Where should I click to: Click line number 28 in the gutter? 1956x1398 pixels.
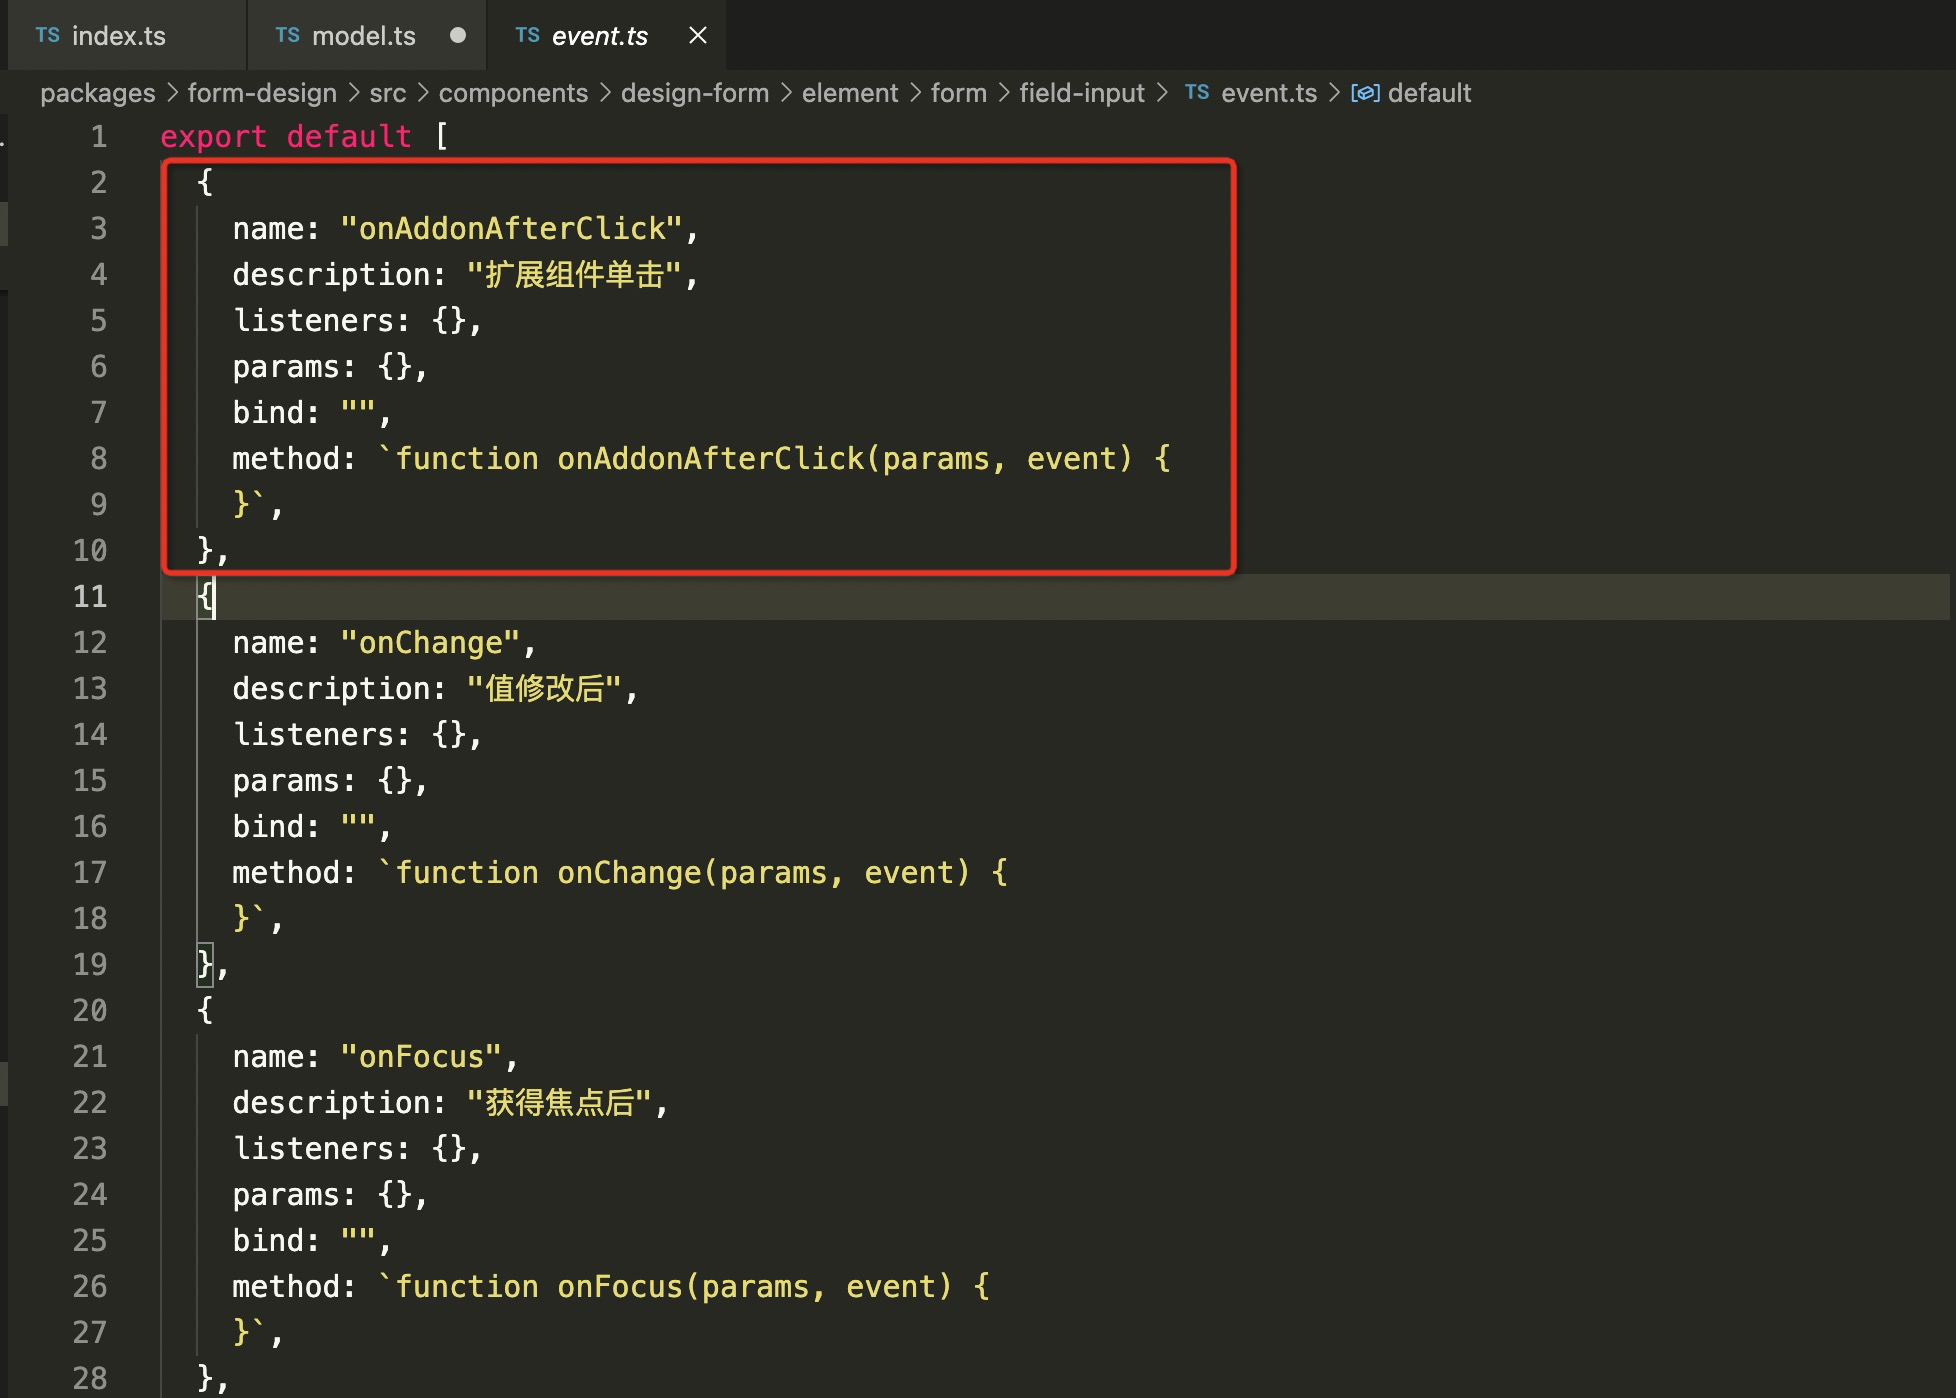click(90, 1378)
